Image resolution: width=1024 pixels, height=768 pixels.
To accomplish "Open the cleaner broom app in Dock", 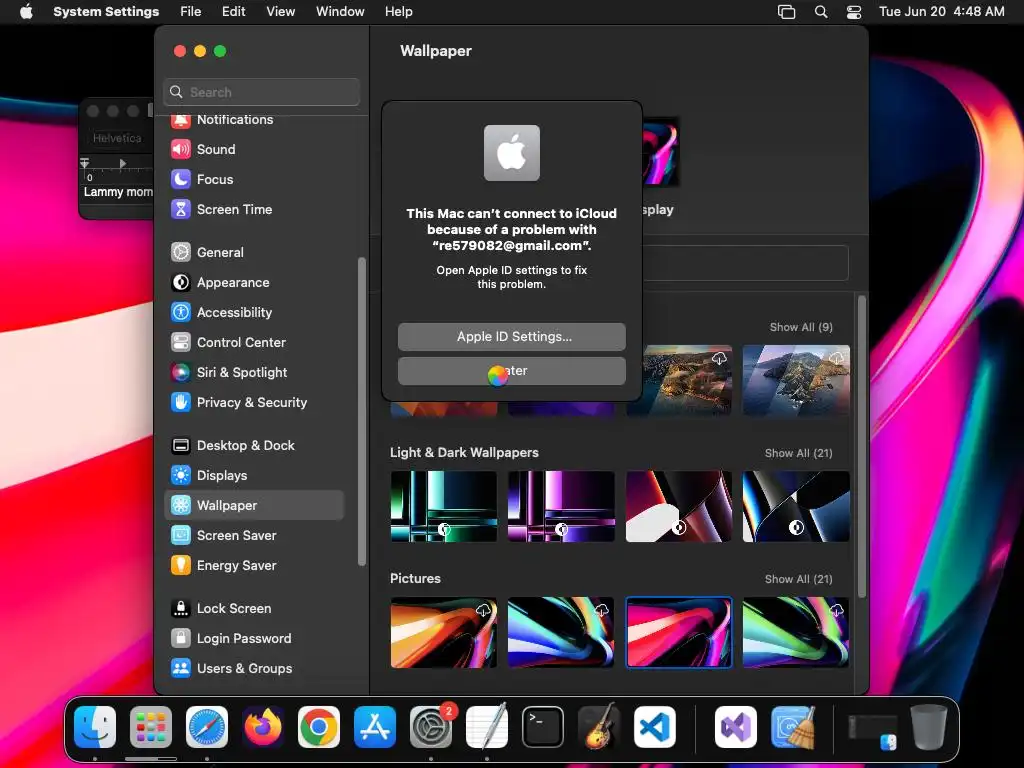I will pyautogui.click(x=792, y=727).
